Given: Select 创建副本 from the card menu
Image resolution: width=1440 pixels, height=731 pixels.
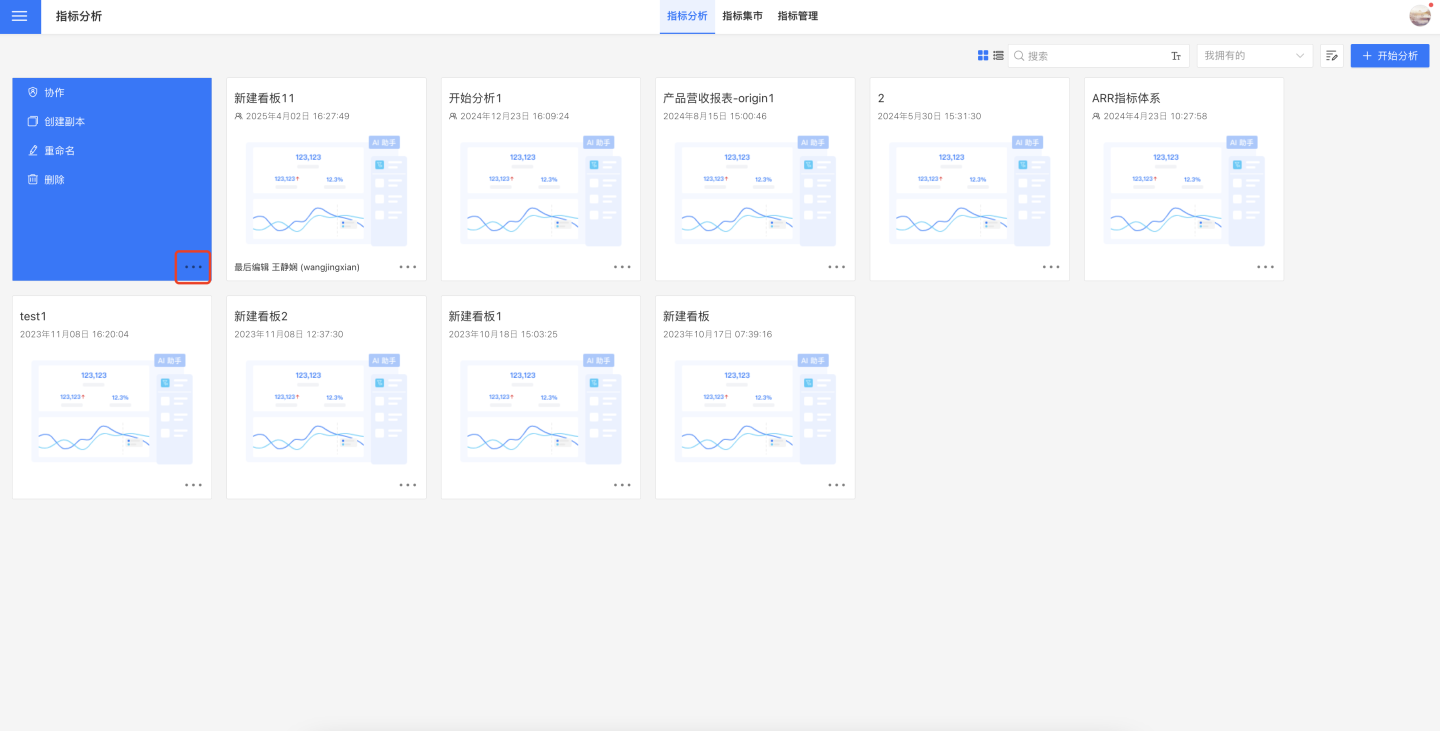Looking at the screenshot, I should click(64, 121).
